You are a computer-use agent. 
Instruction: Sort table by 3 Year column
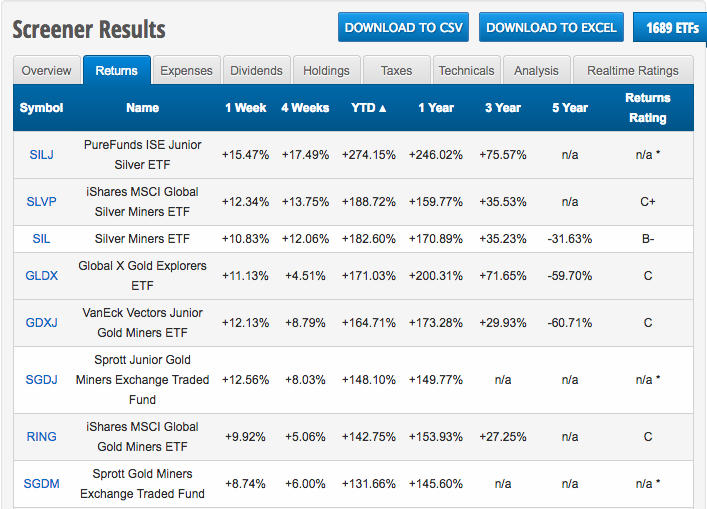pyautogui.click(x=503, y=108)
